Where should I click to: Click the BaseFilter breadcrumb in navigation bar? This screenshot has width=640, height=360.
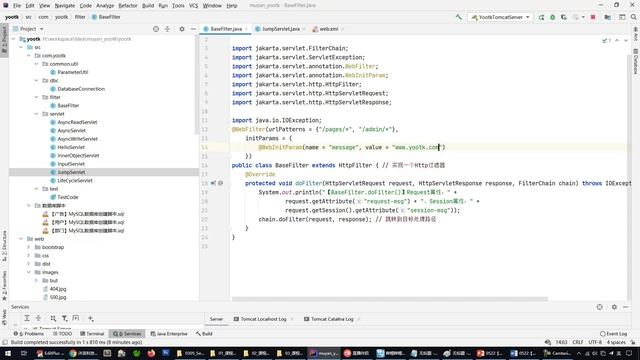106,17
